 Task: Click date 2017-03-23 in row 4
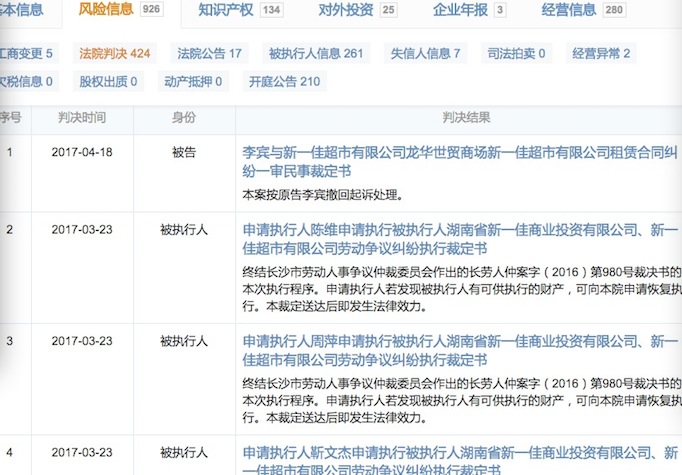pos(82,453)
